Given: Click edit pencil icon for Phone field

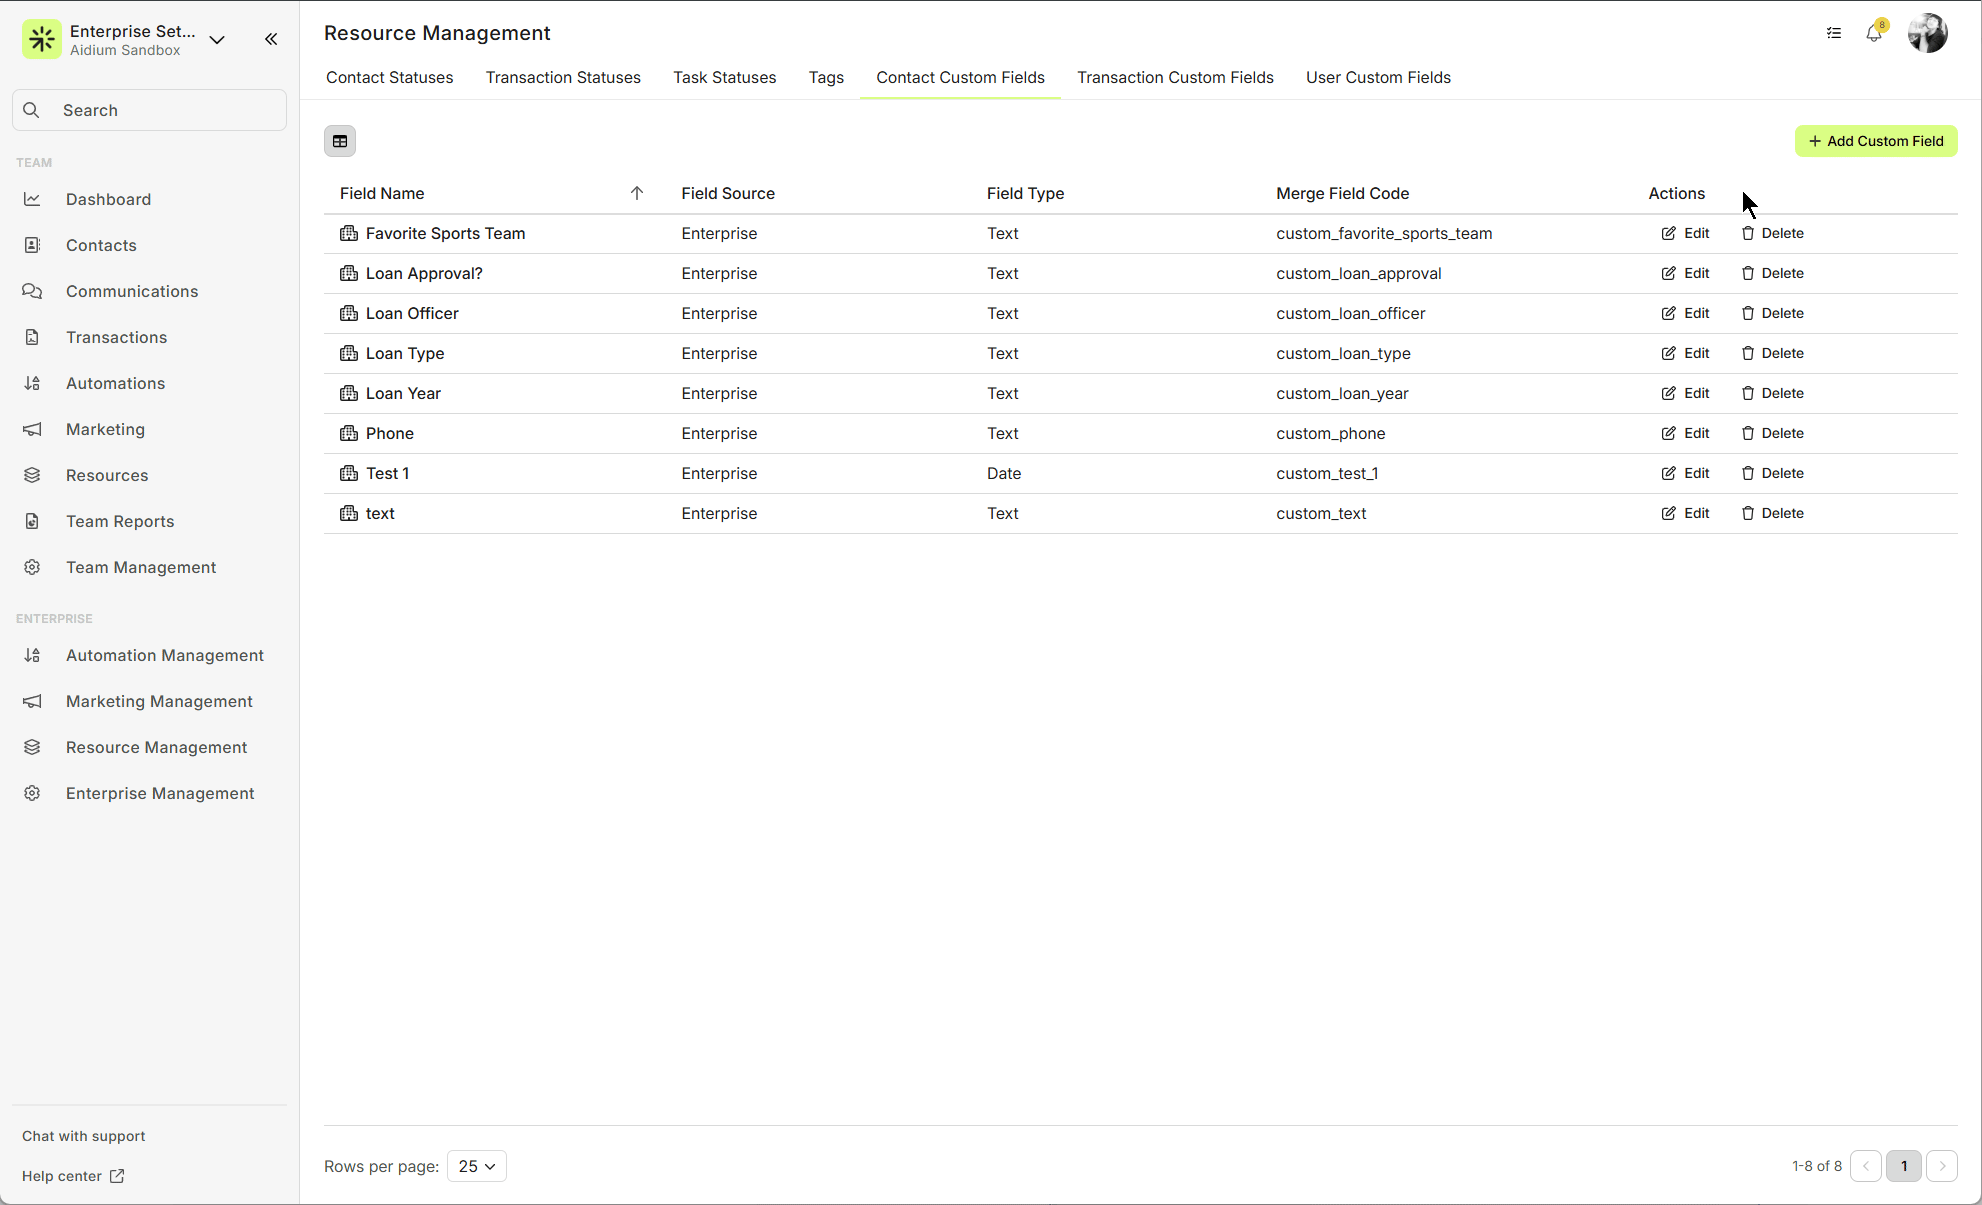Looking at the screenshot, I should 1668,433.
